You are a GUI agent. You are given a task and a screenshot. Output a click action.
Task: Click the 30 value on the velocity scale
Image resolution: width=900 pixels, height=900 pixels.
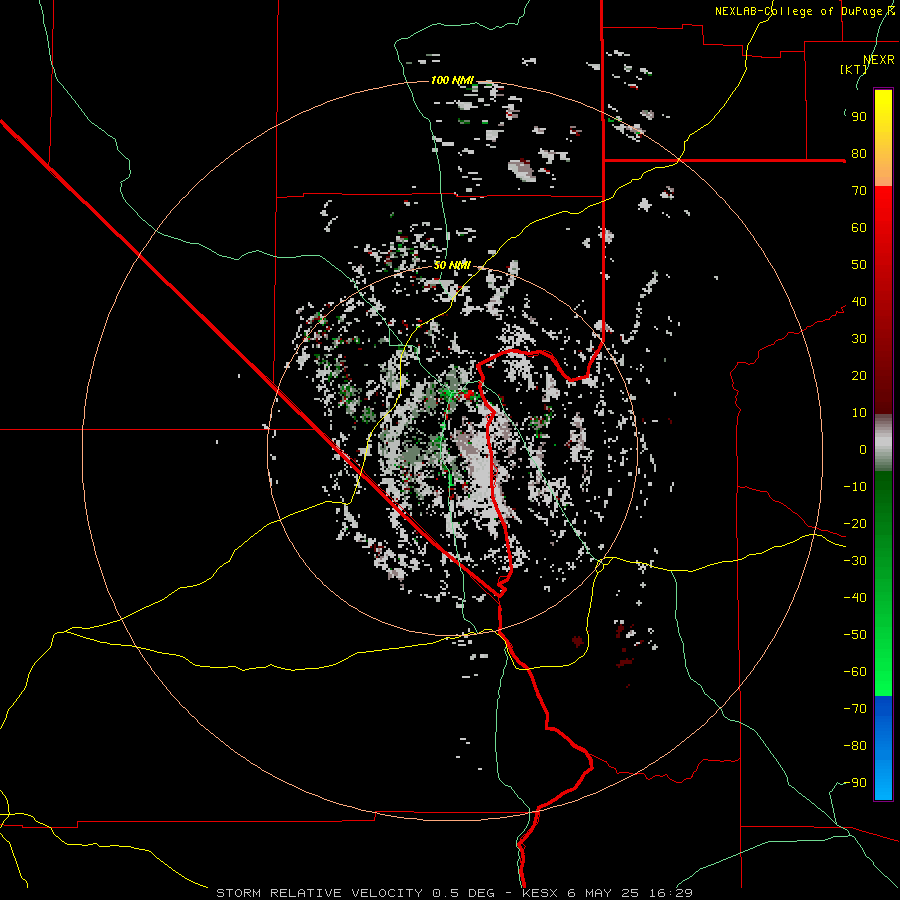coord(859,339)
